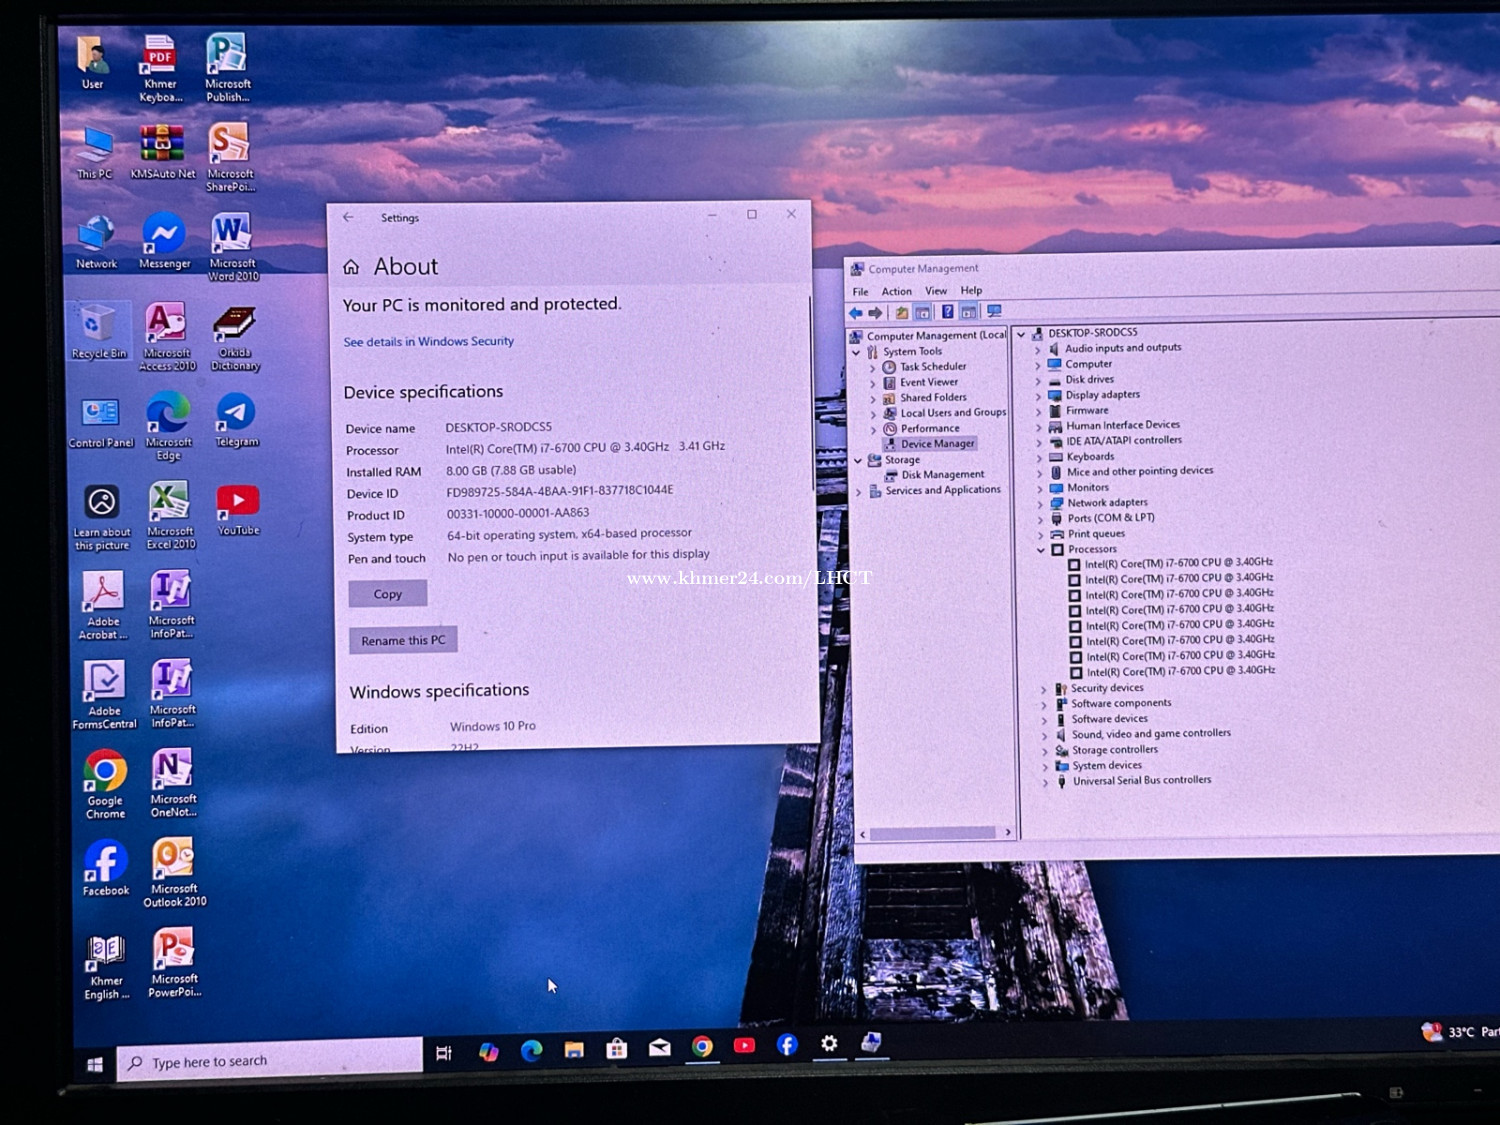The width and height of the screenshot is (1500, 1125).
Task: Expand Disk drives node
Action: tap(1038, 381)
